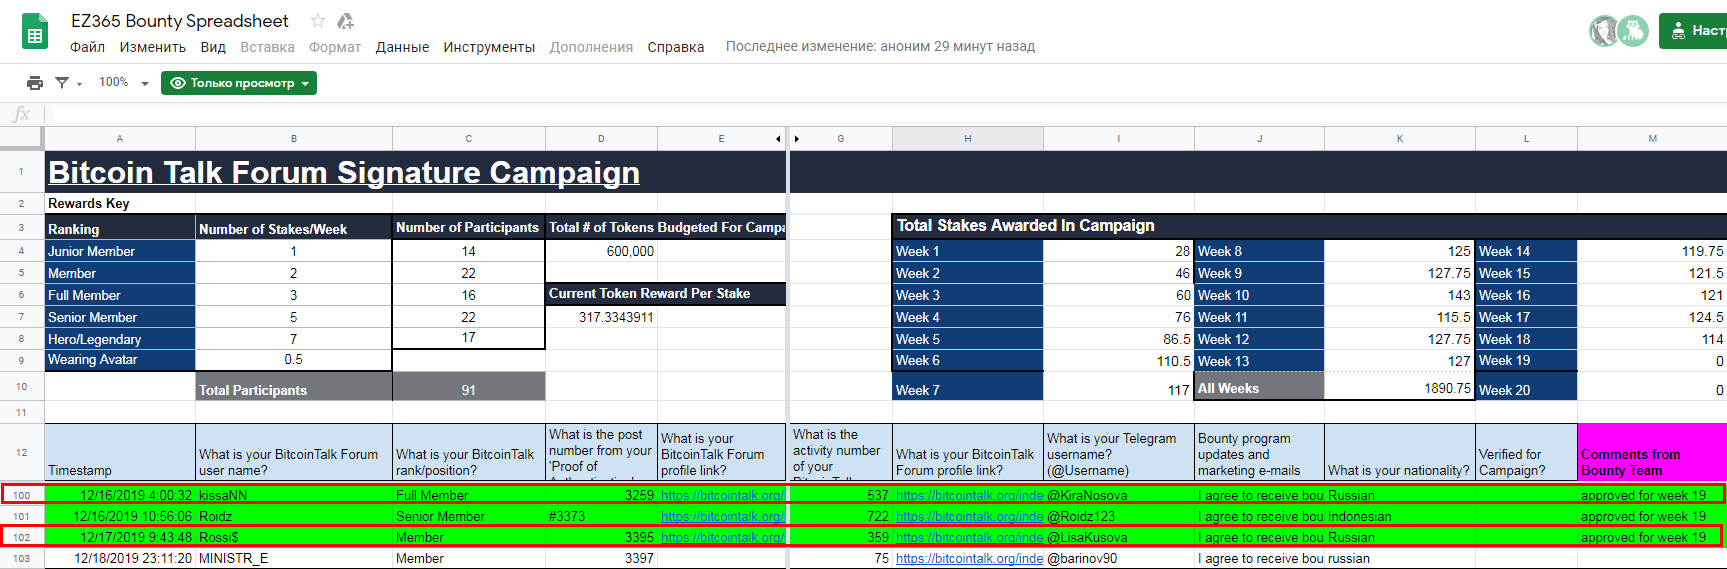
Task: Open the column H forum link in @Roidz123's row
Action: (969, 516)
